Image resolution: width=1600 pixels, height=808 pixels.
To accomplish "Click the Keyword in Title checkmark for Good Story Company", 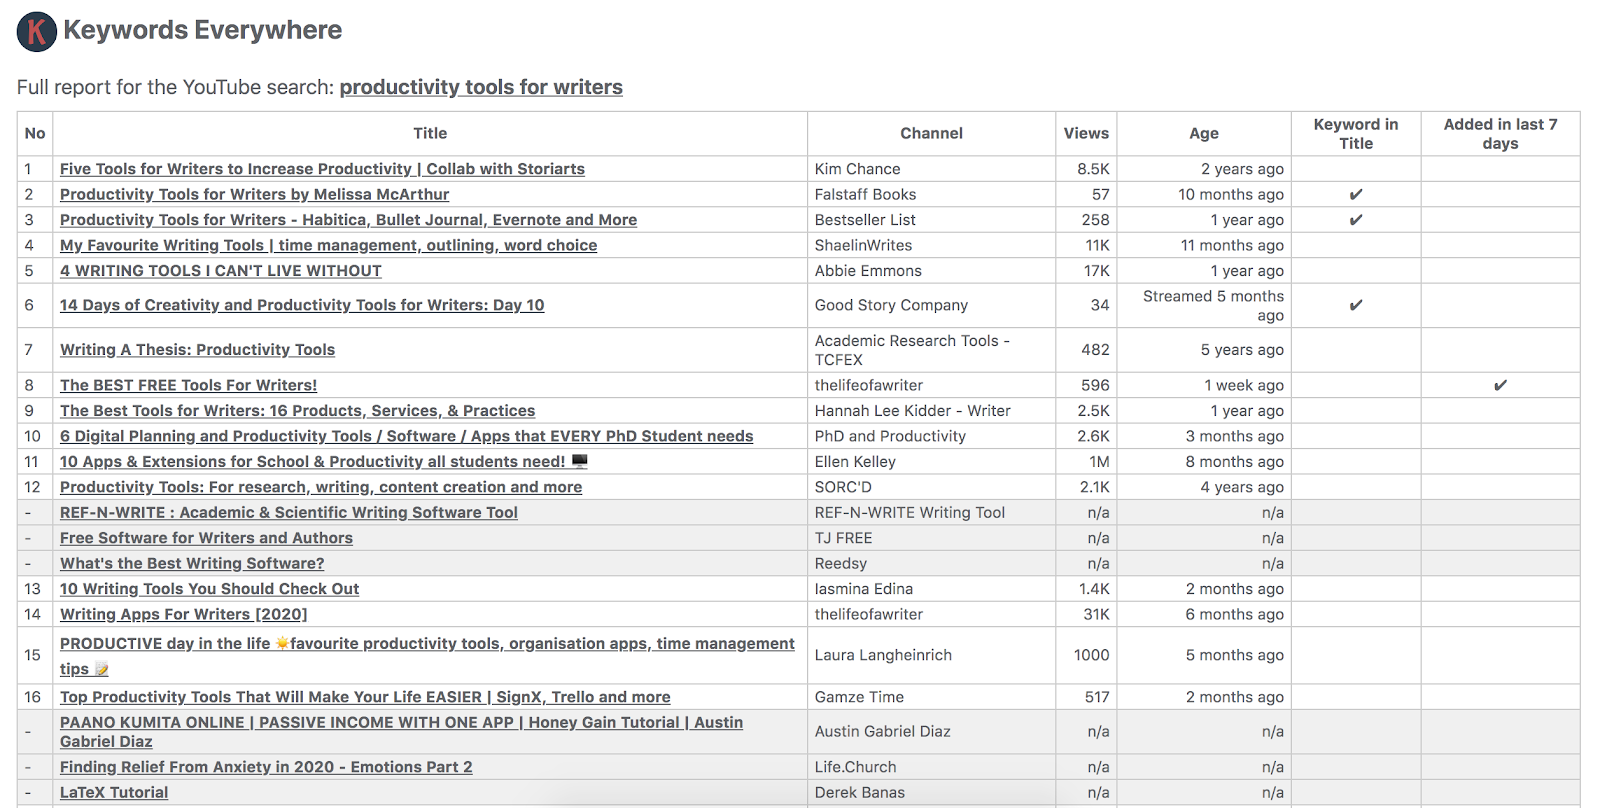I will [1356, 305].
